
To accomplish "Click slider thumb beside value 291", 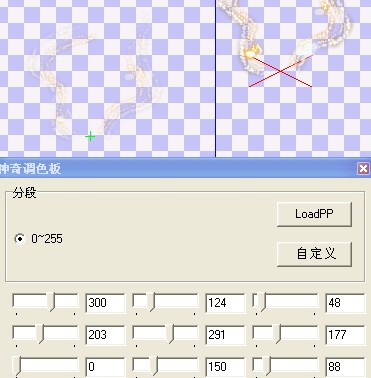I will 170,334.
